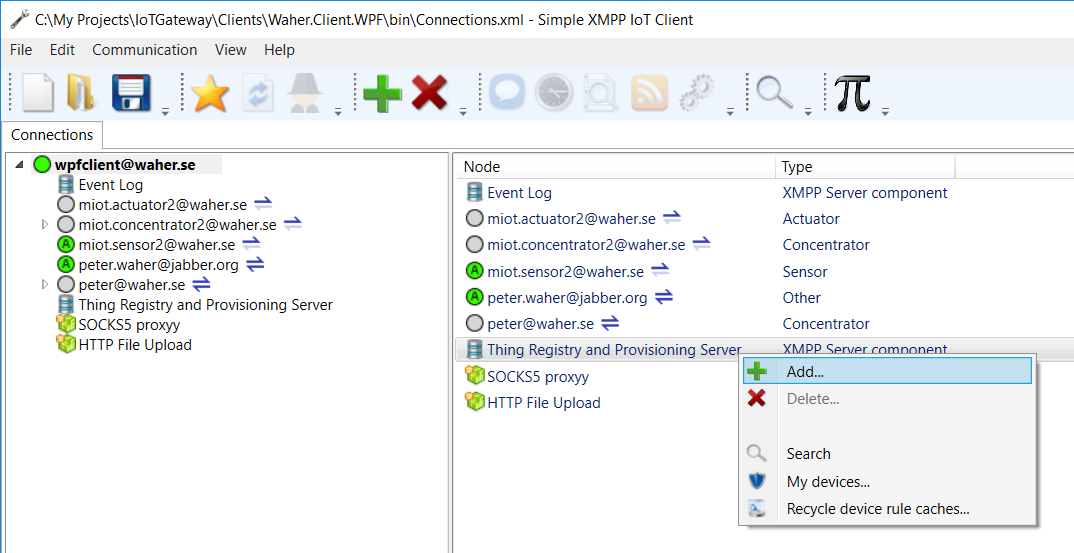
Task: Click the Save floppy disk icon
Action: tap(130, 93)
